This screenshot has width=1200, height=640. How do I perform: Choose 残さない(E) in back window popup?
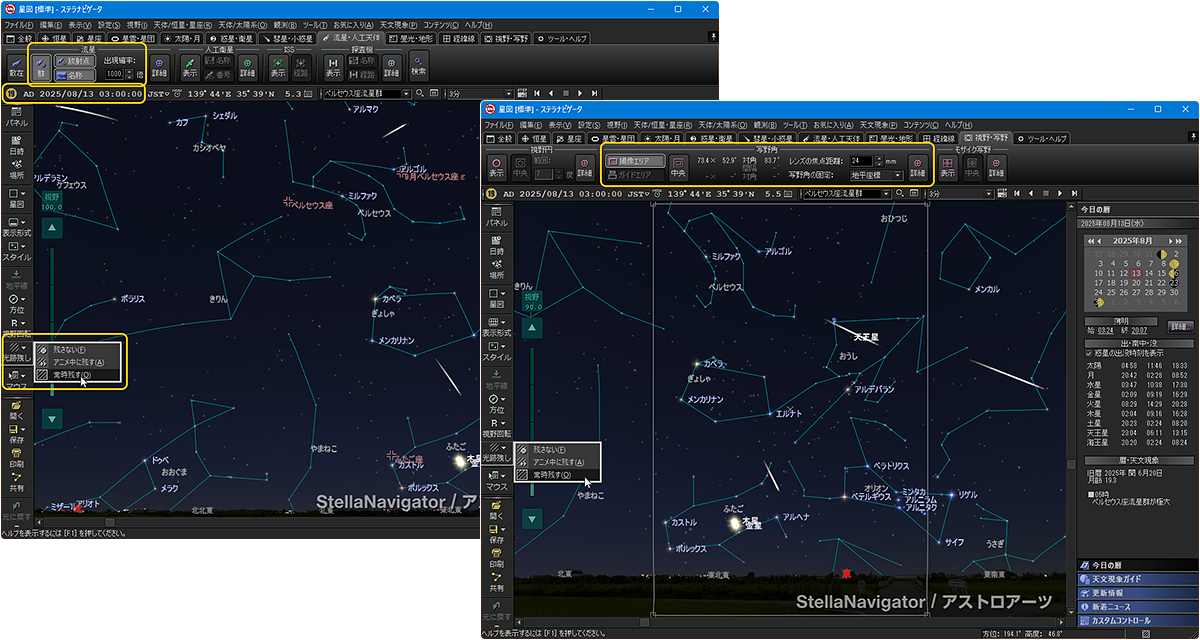pos(78,349)
